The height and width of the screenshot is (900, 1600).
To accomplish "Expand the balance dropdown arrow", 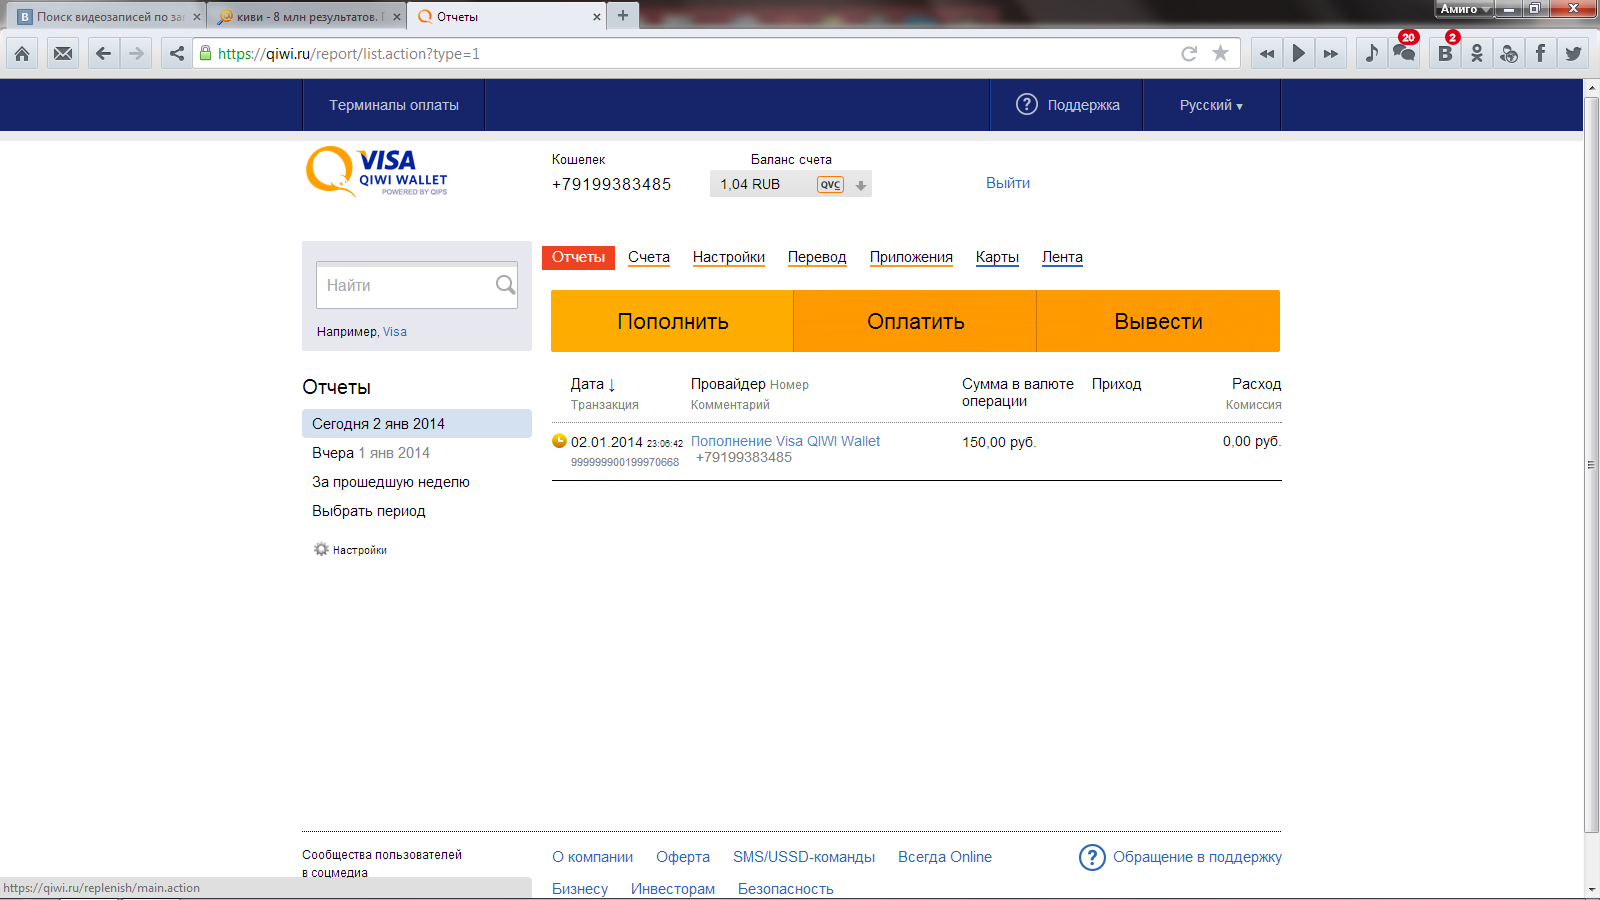I will (861, 185).
